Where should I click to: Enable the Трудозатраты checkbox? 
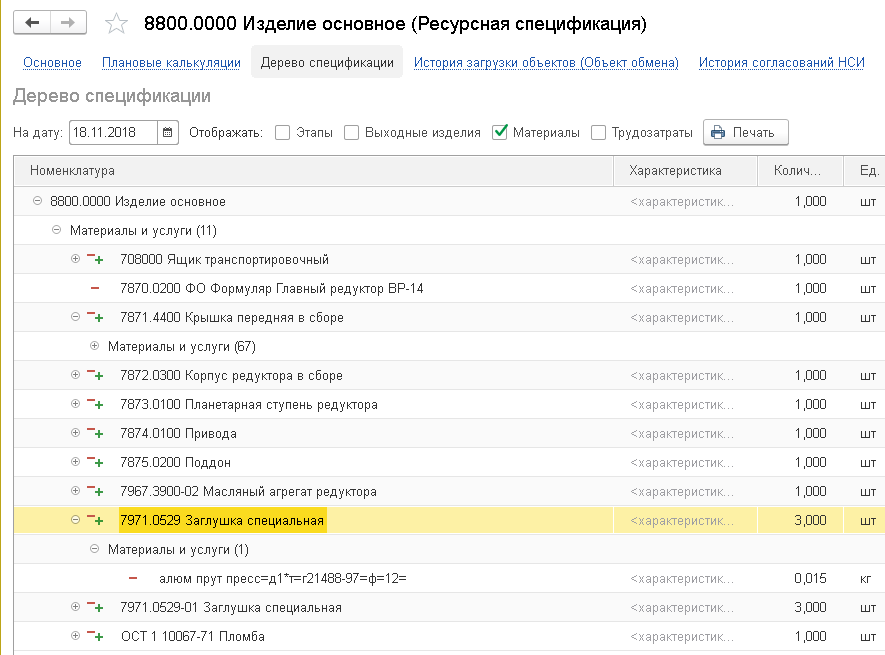click(598, 132)
